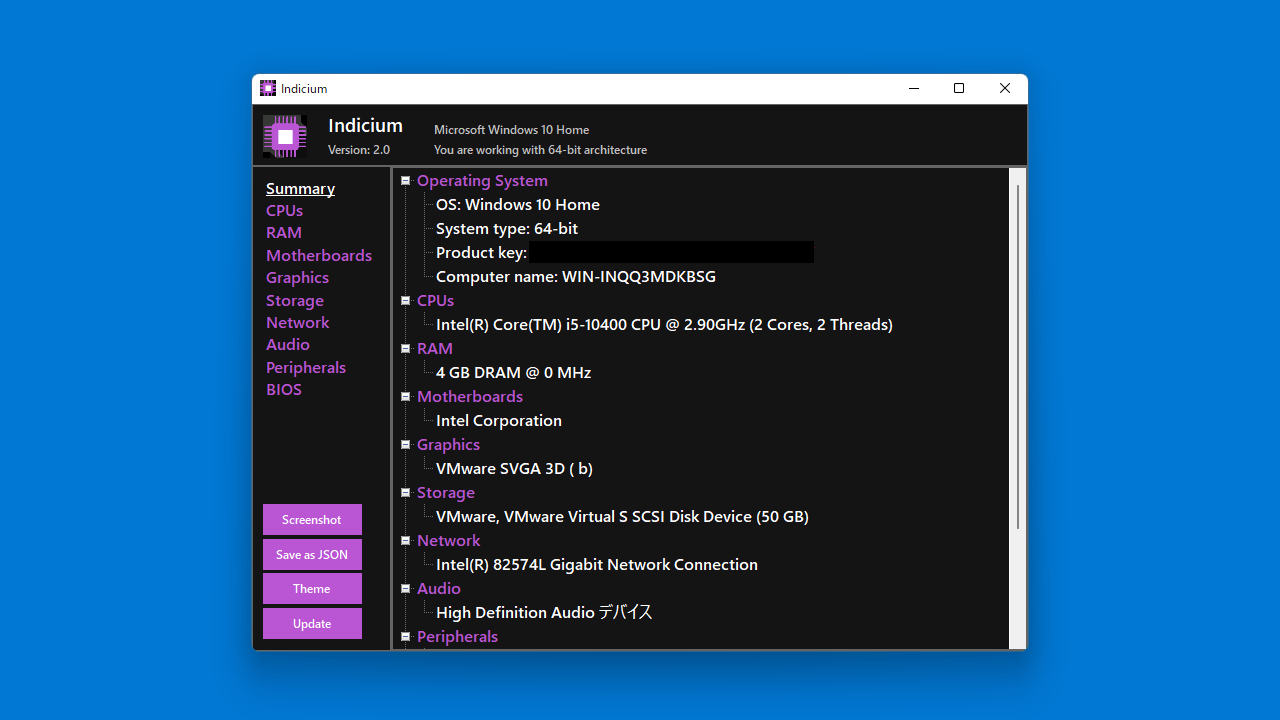Open the Motherboards sidebar section
Viewport: 1280px width, 720px height.
point(319,256)
